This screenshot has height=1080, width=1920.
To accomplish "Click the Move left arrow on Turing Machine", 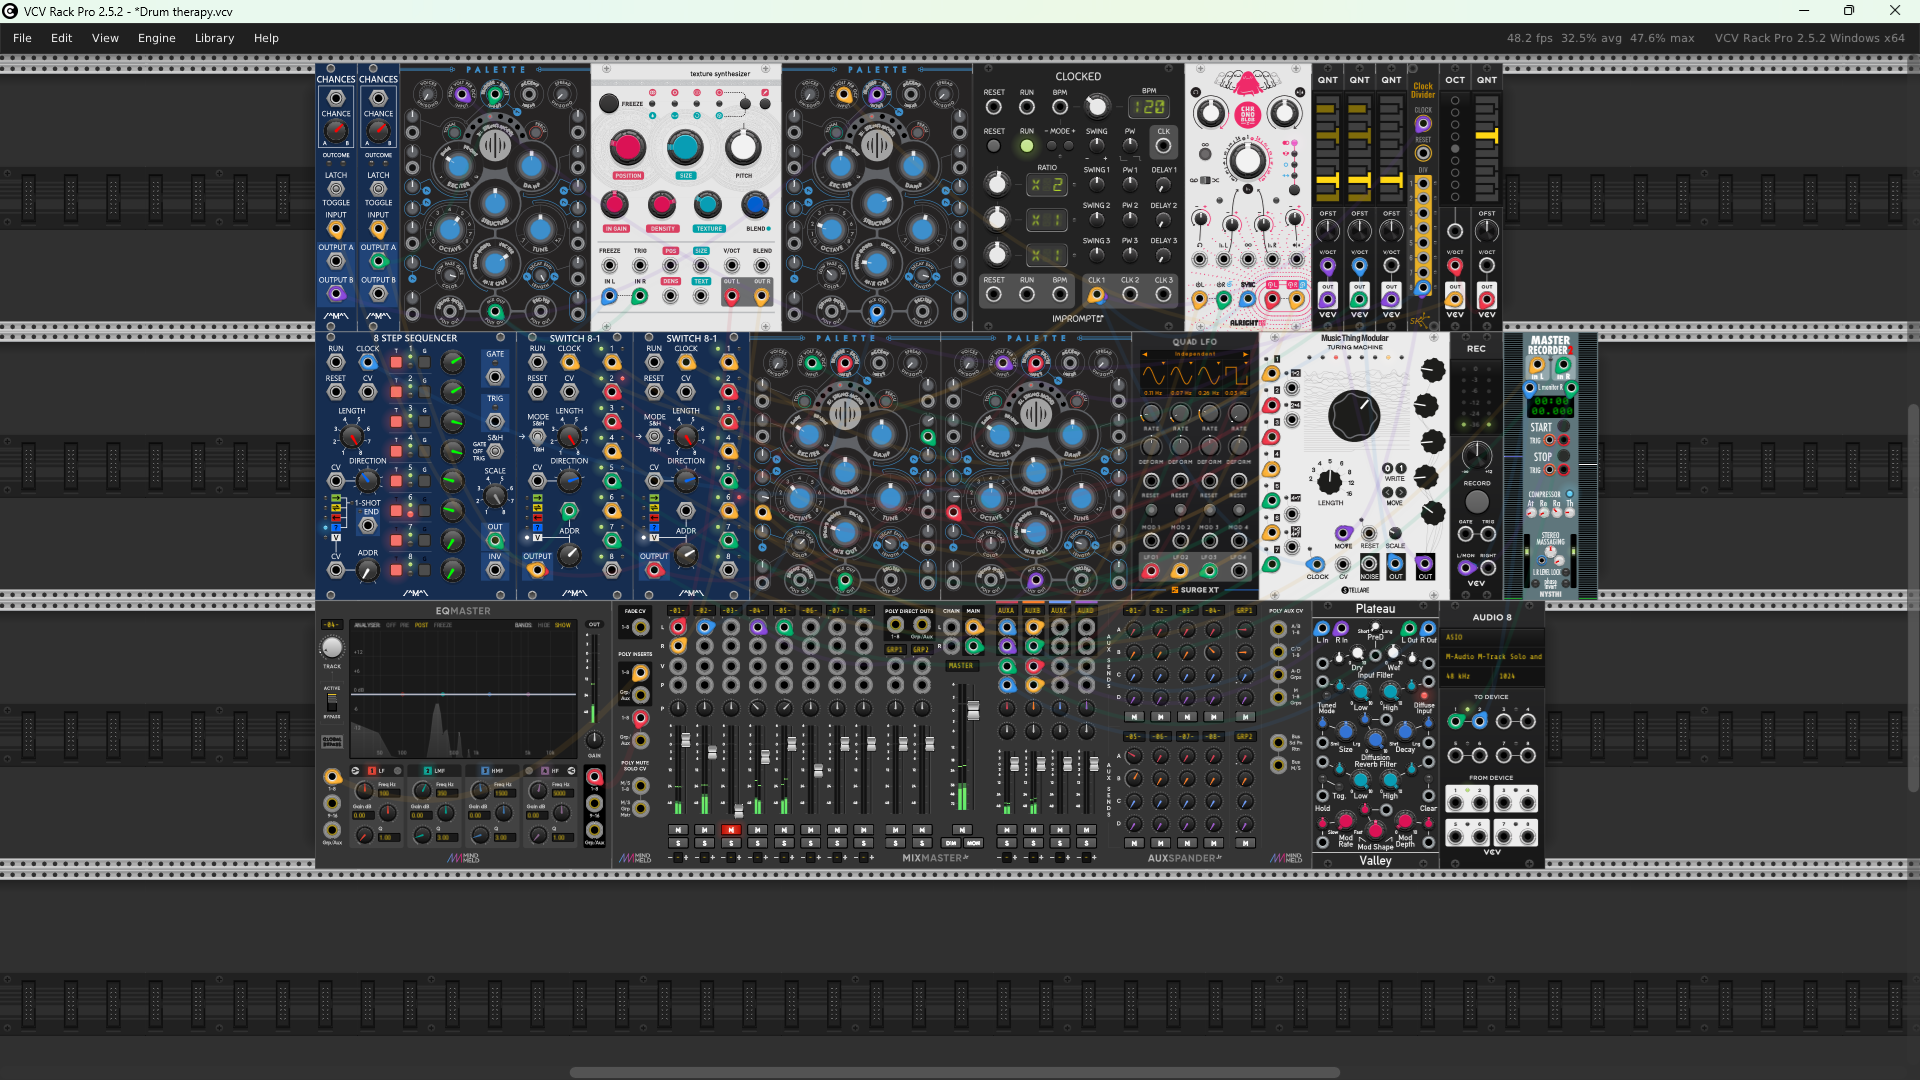I will 1388,492.
